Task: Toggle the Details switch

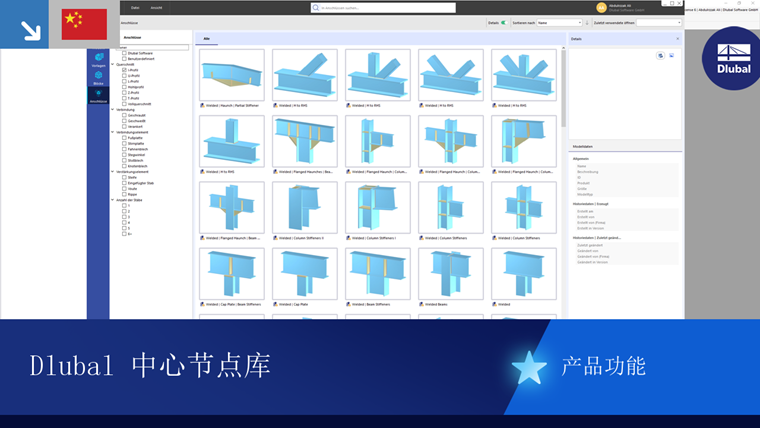Action: tap(505, 23)
